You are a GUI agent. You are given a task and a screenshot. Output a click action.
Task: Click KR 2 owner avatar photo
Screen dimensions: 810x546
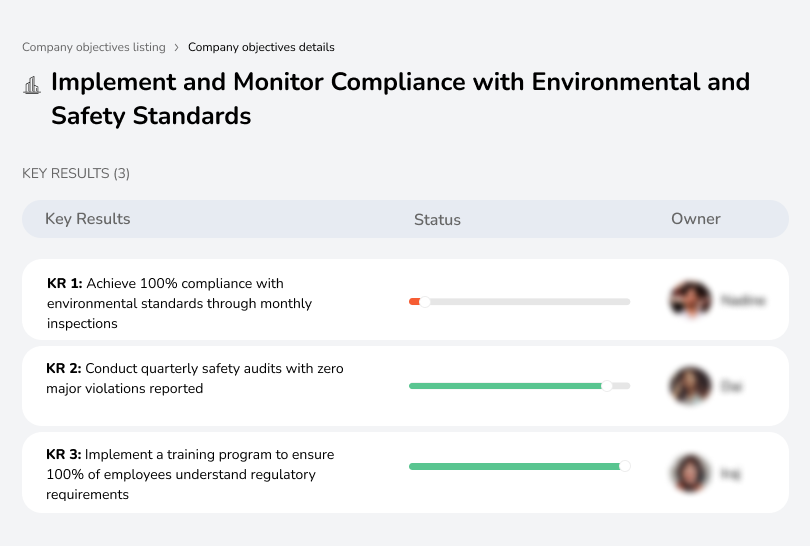(x=690, y=385)
